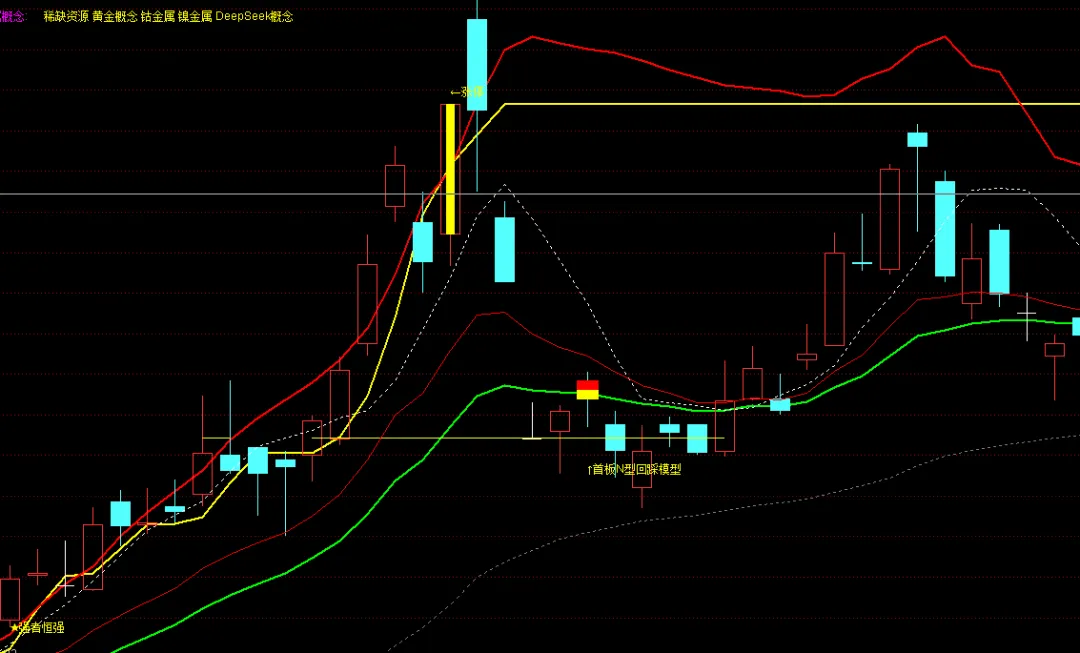
Task: Select the tall yellow limit-up candlestick
Action: pyautogui.click(x=450, y=169)
